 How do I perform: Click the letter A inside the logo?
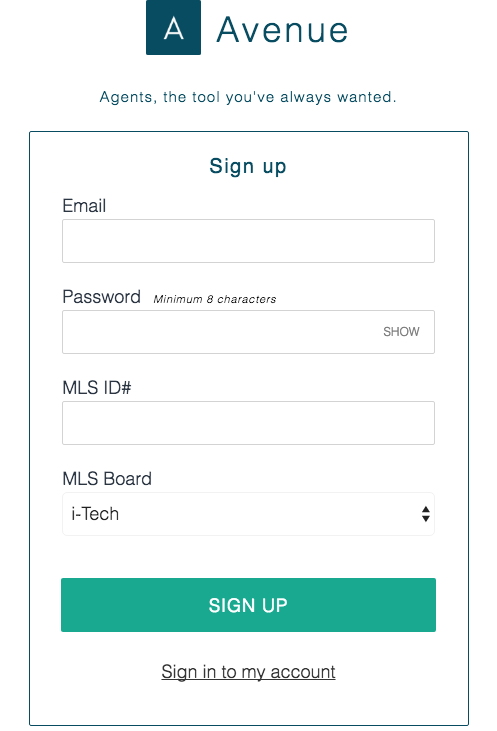(x=173, y=28)
